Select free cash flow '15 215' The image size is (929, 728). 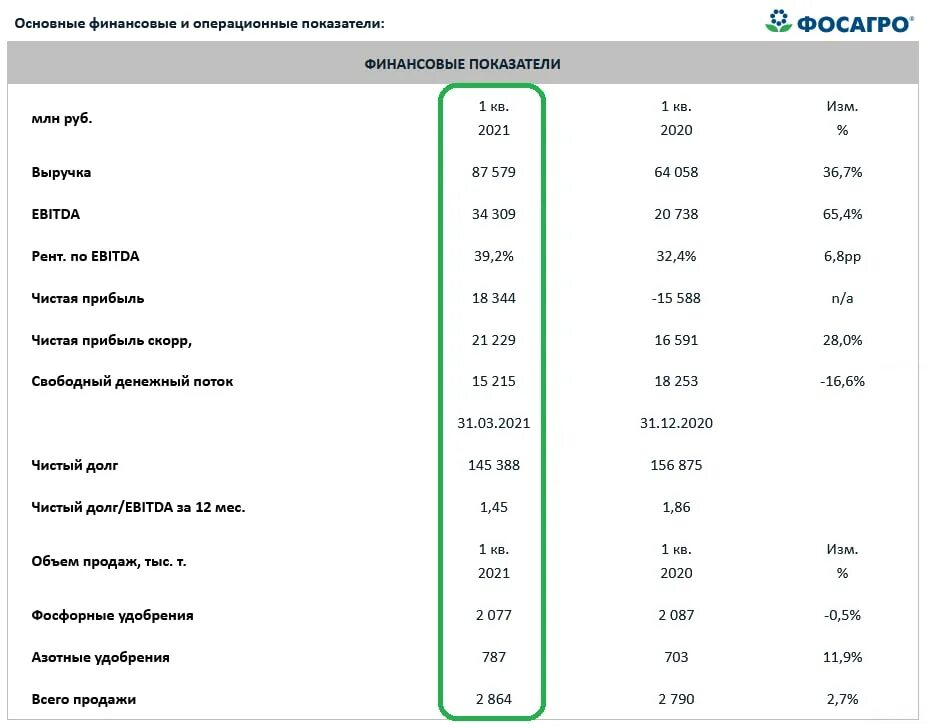point(494,381)
